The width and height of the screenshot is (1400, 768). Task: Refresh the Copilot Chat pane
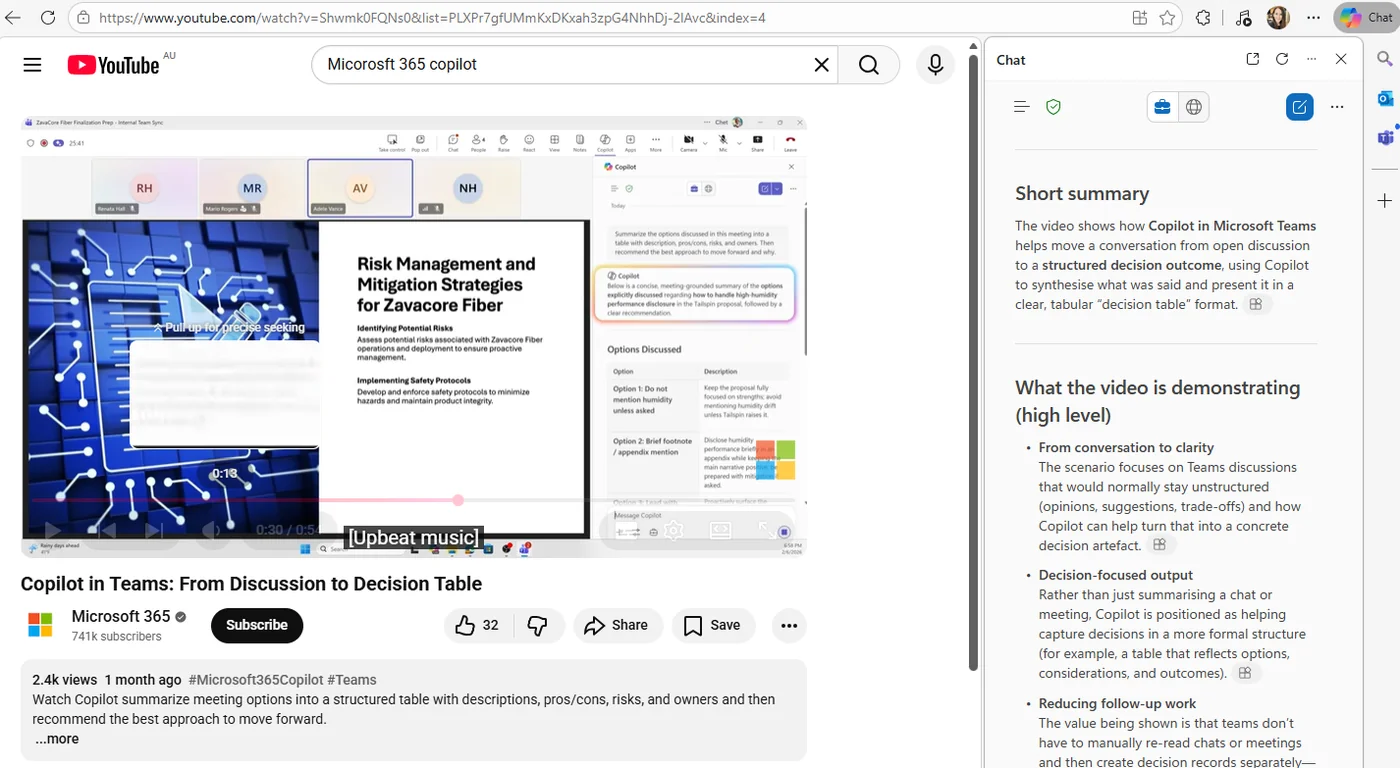pyautogui.click(x=1282, y=59)
